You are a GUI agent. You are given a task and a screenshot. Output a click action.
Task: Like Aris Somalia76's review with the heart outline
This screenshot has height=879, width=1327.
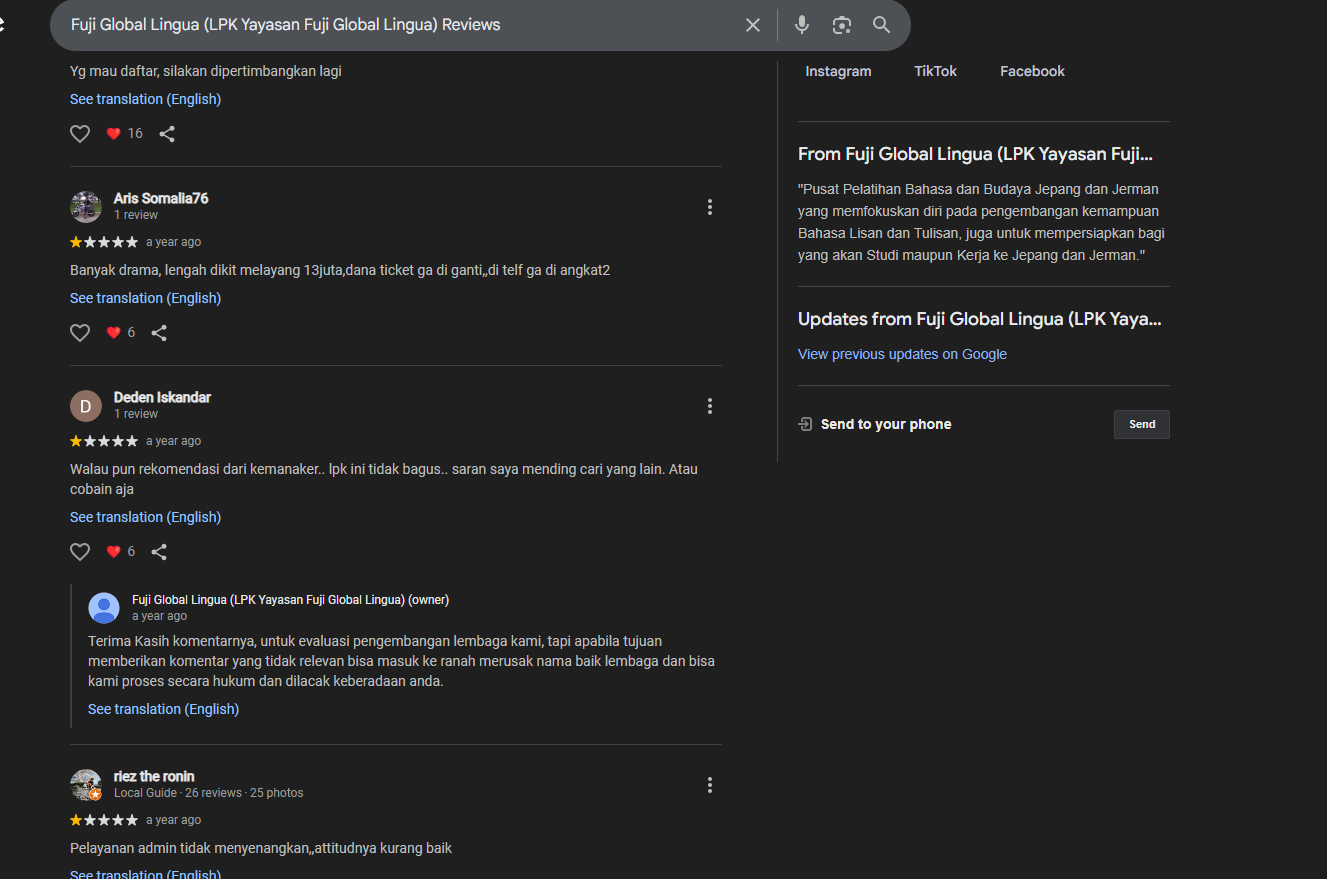pyautogui.click(x=80, y=333)
